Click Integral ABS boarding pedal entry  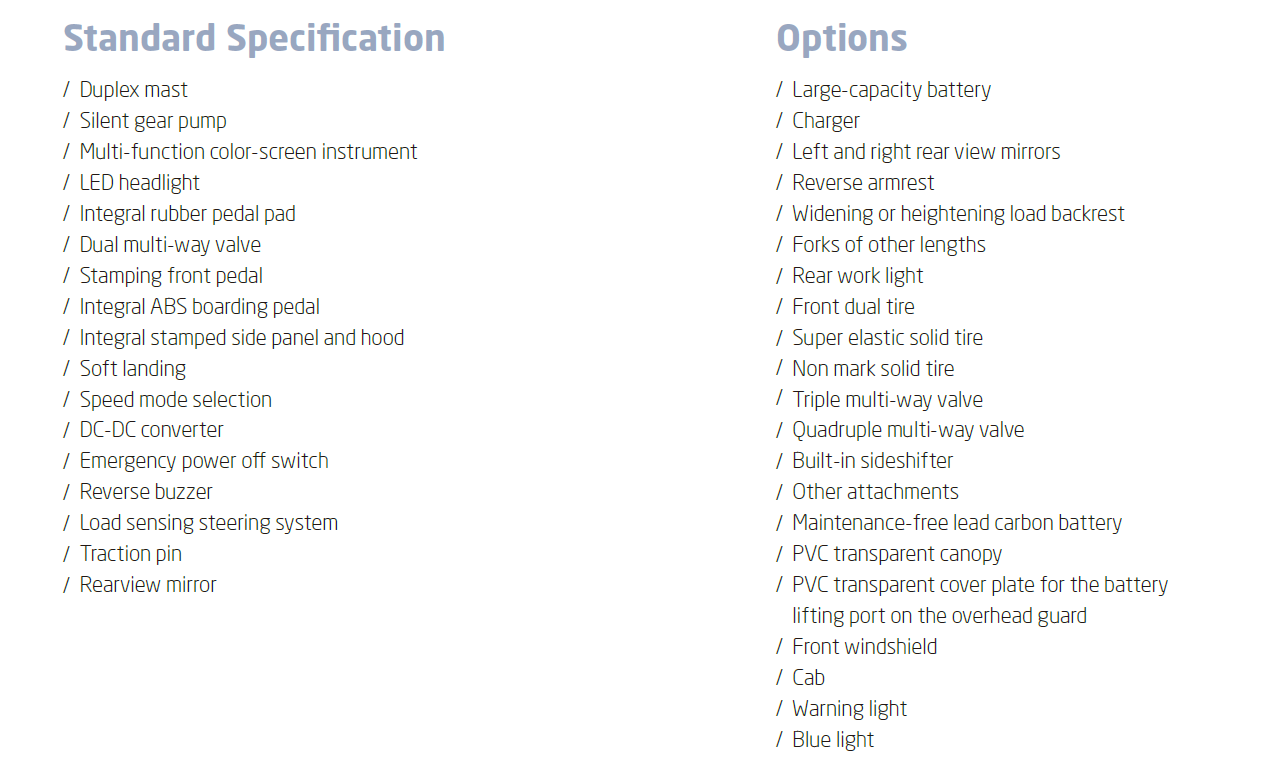click(199, 307)
